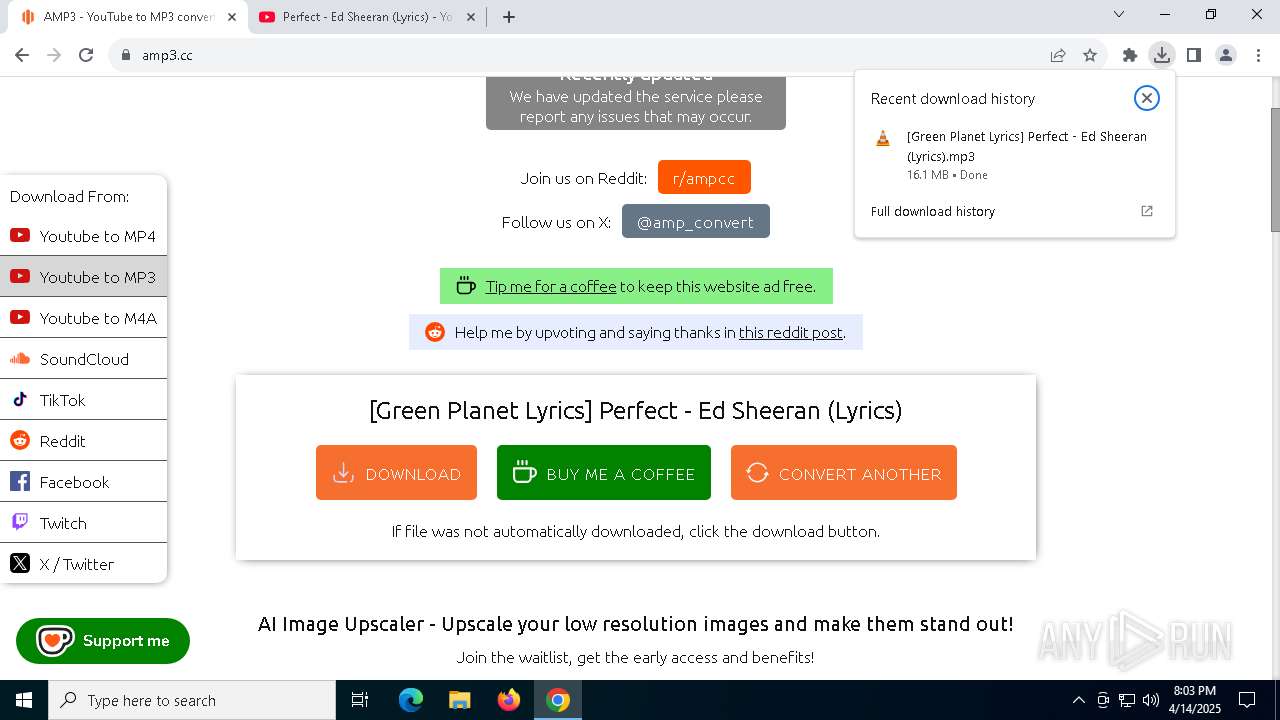Click the VLC icon of downloaded file
1280x720 pixels.
point(883,139)
